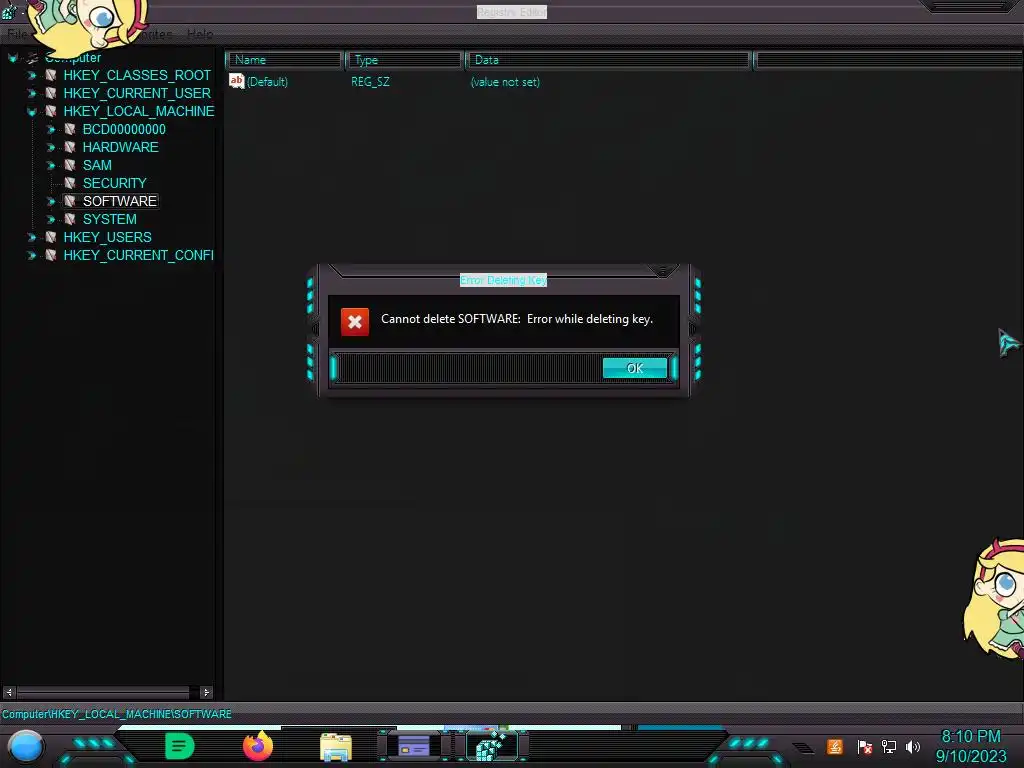The image size is (1024, 768).
Task: Select the HARDWARE key
Action: (x=121, y=147)
